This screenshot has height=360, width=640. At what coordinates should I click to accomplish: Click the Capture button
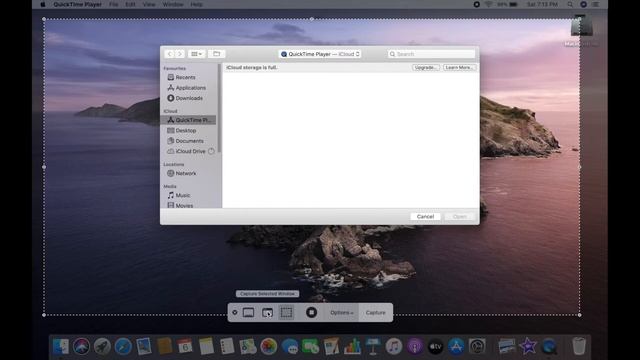pos(376,313)
